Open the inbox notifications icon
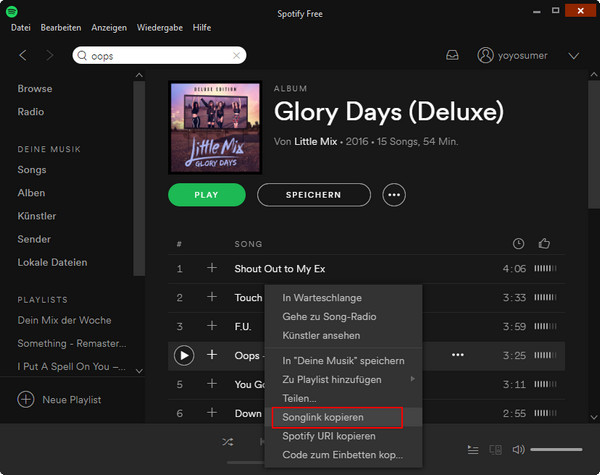 point(452,55)
